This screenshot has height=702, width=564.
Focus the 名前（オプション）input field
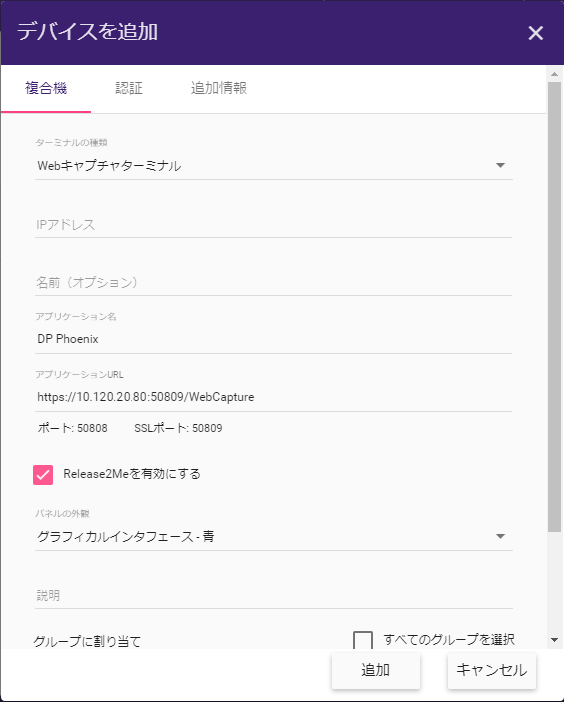click(x=273, y=283)
